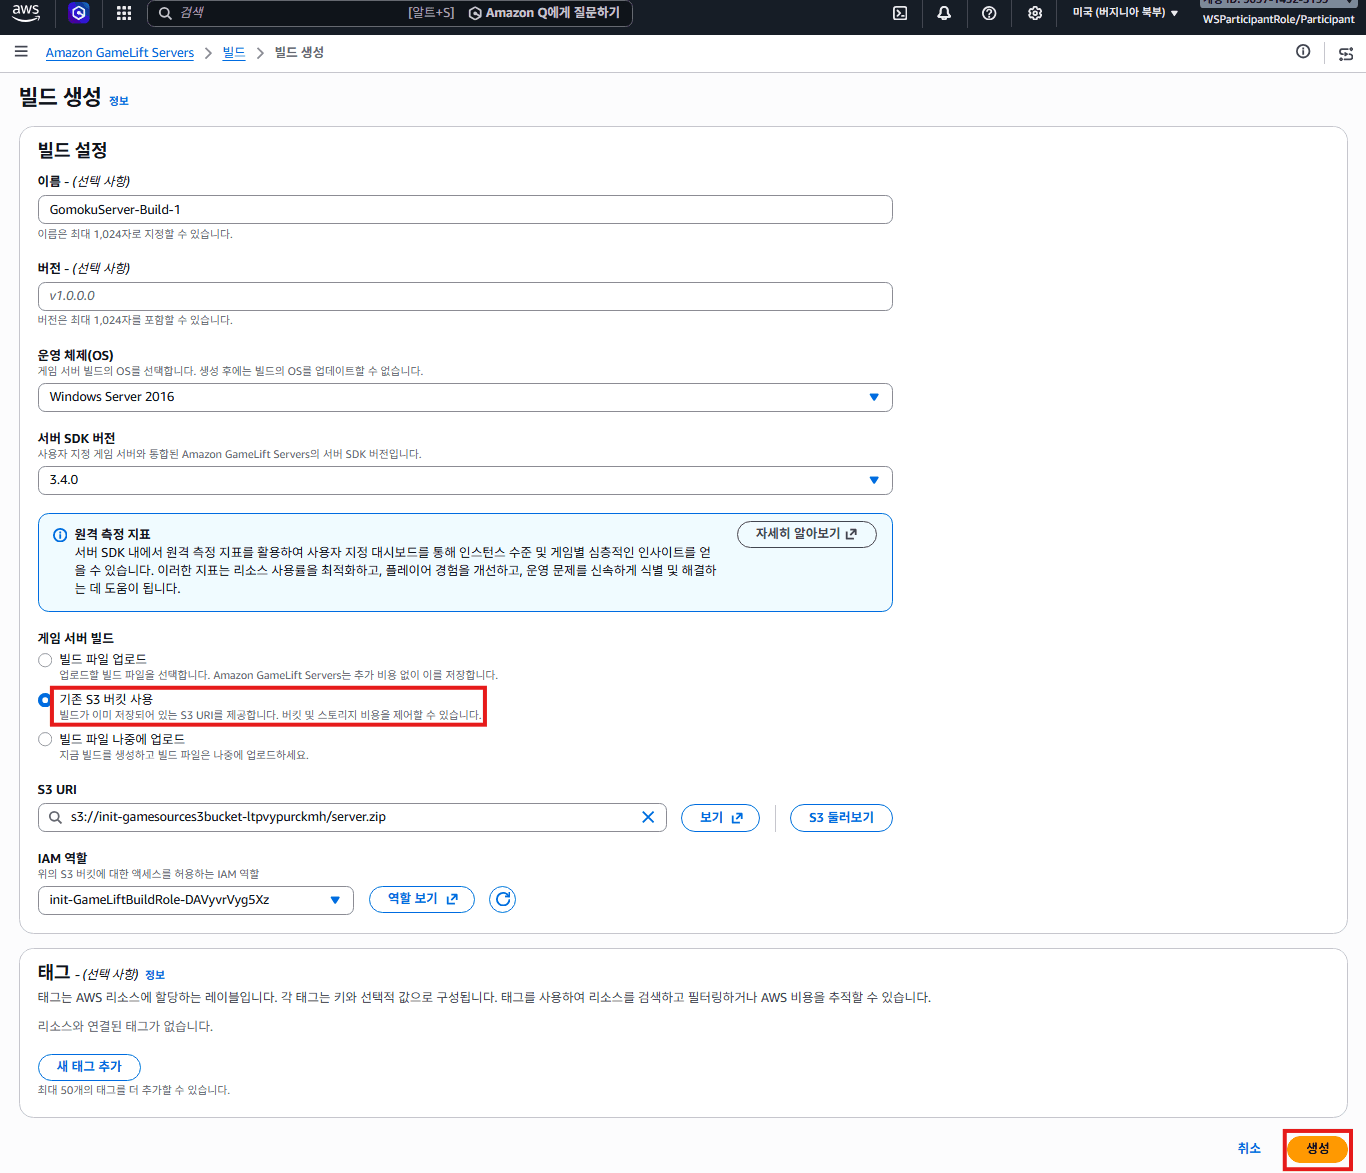Viewport: 1366px width, 1173px height.
Task: Click the info icon in the remote metrics notice
Action: point(60,535)
